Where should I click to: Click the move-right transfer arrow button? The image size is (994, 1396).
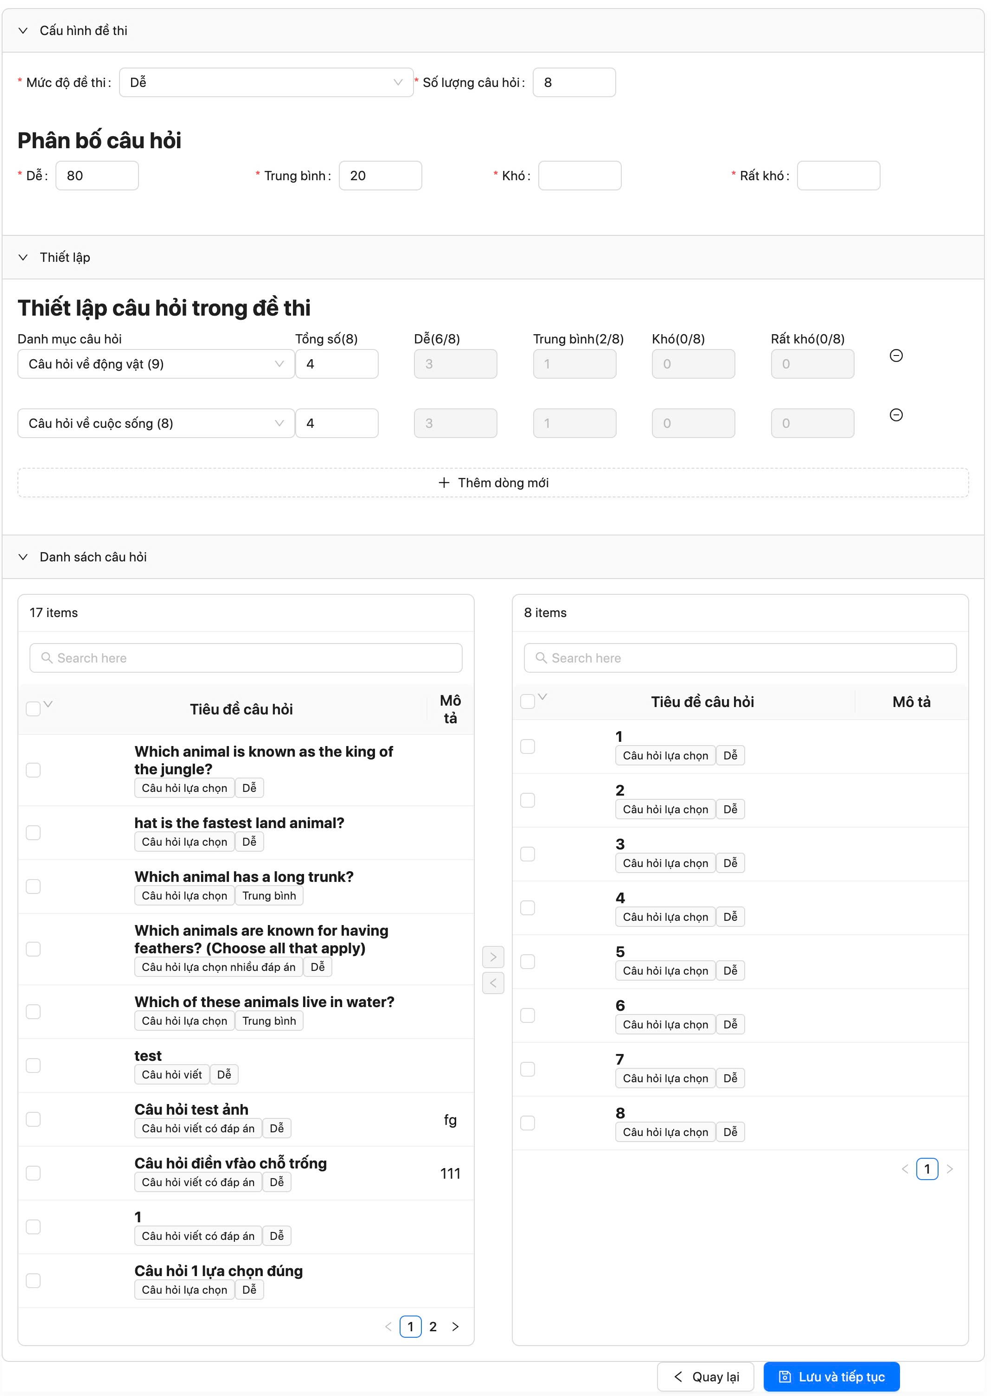click(493, 957)
